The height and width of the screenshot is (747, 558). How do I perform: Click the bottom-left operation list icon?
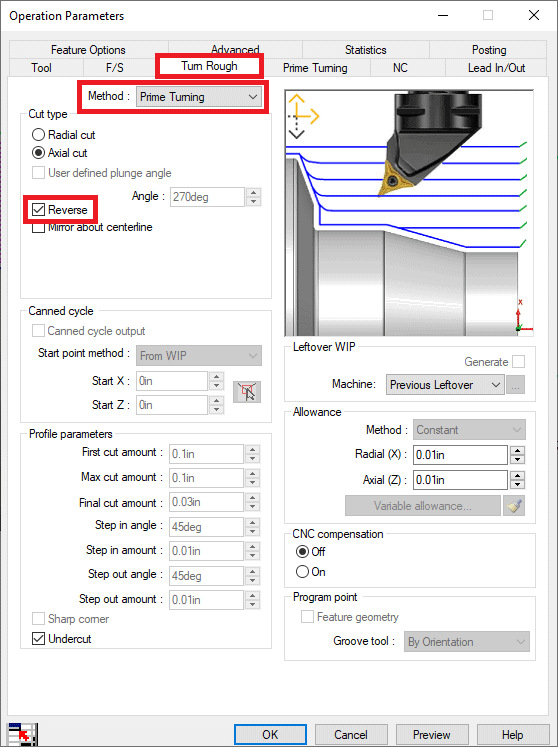pos(22,734)
